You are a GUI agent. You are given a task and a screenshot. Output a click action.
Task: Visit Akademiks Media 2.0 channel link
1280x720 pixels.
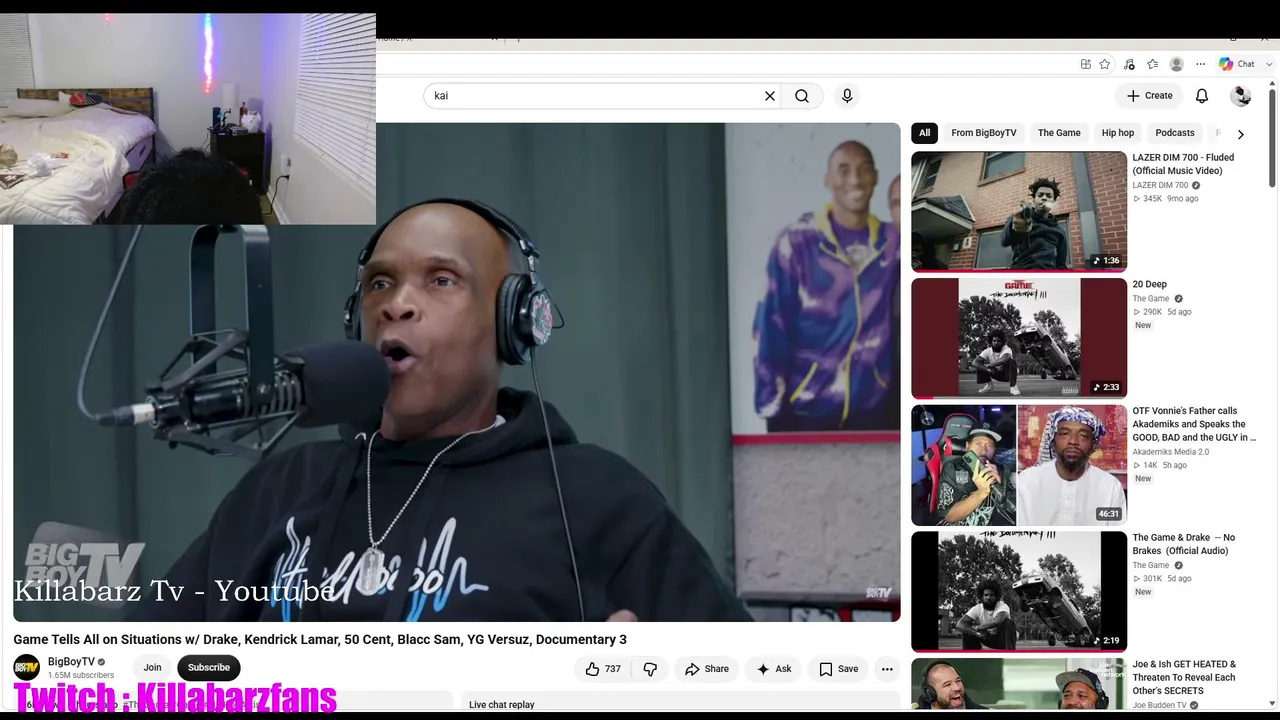(1171, 452)
